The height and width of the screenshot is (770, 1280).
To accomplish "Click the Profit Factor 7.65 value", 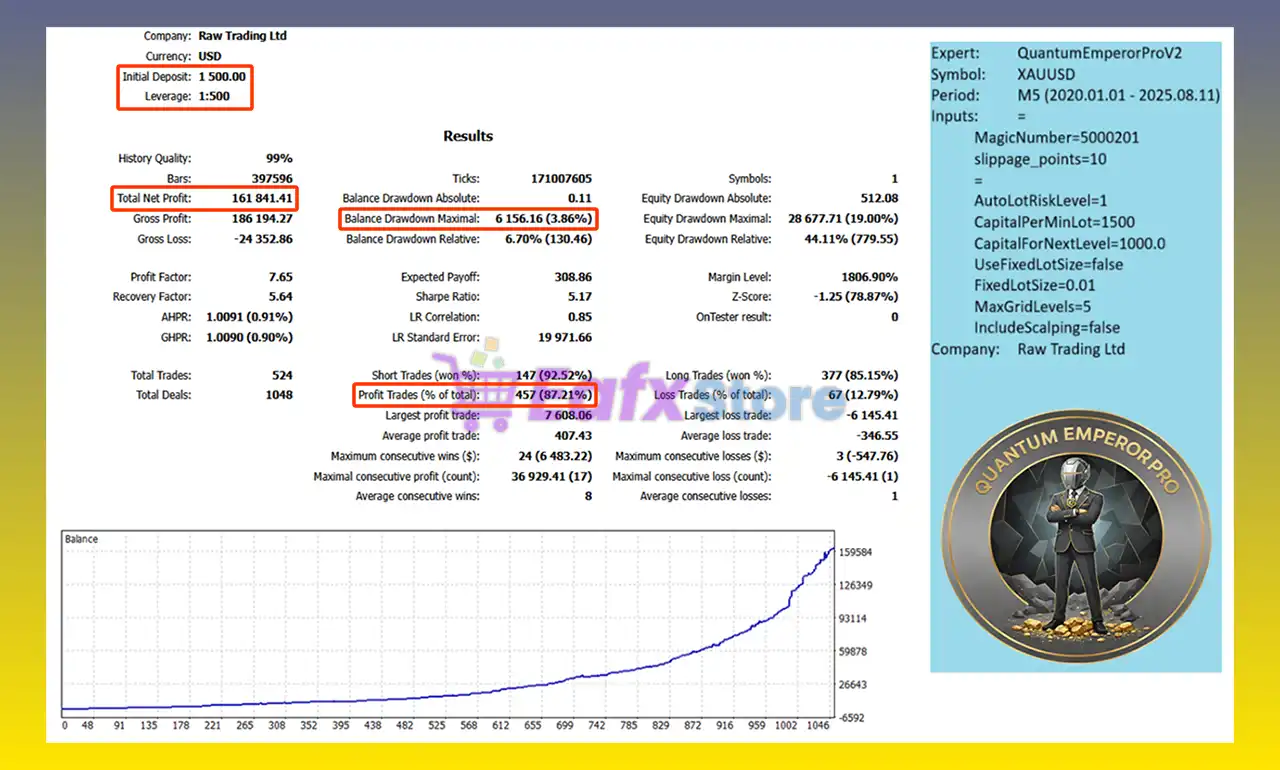I will click(x=279, y=277).
